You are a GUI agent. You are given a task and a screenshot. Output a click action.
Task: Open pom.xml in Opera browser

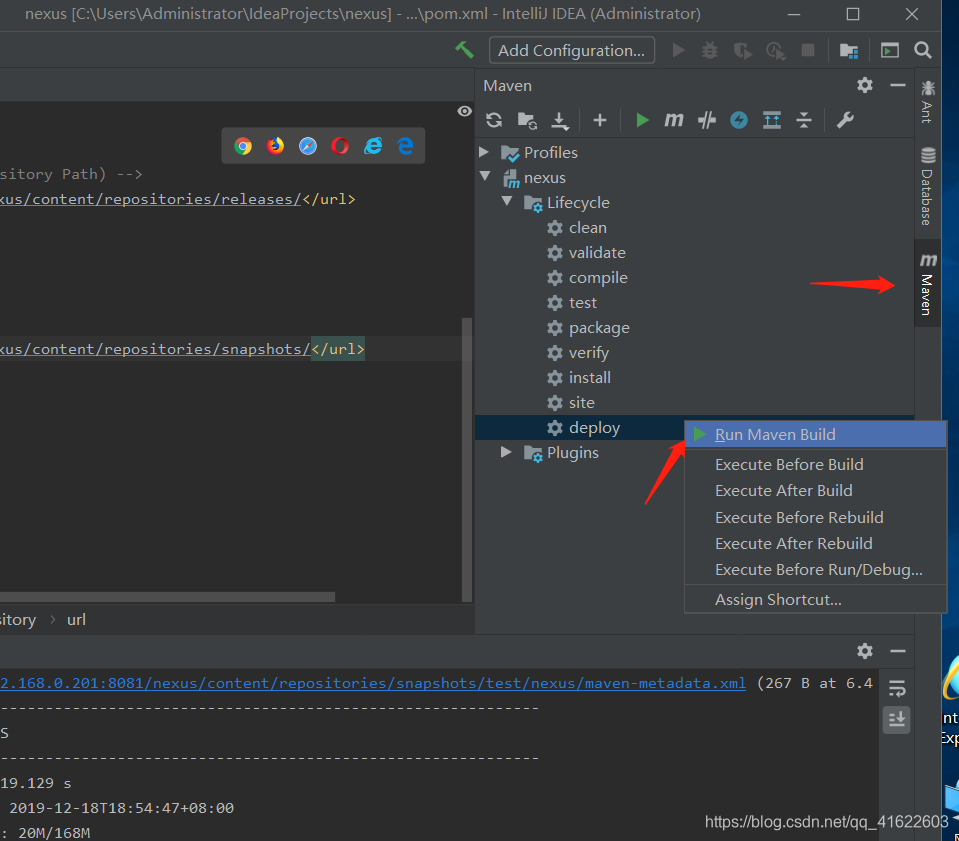point(340,146)
